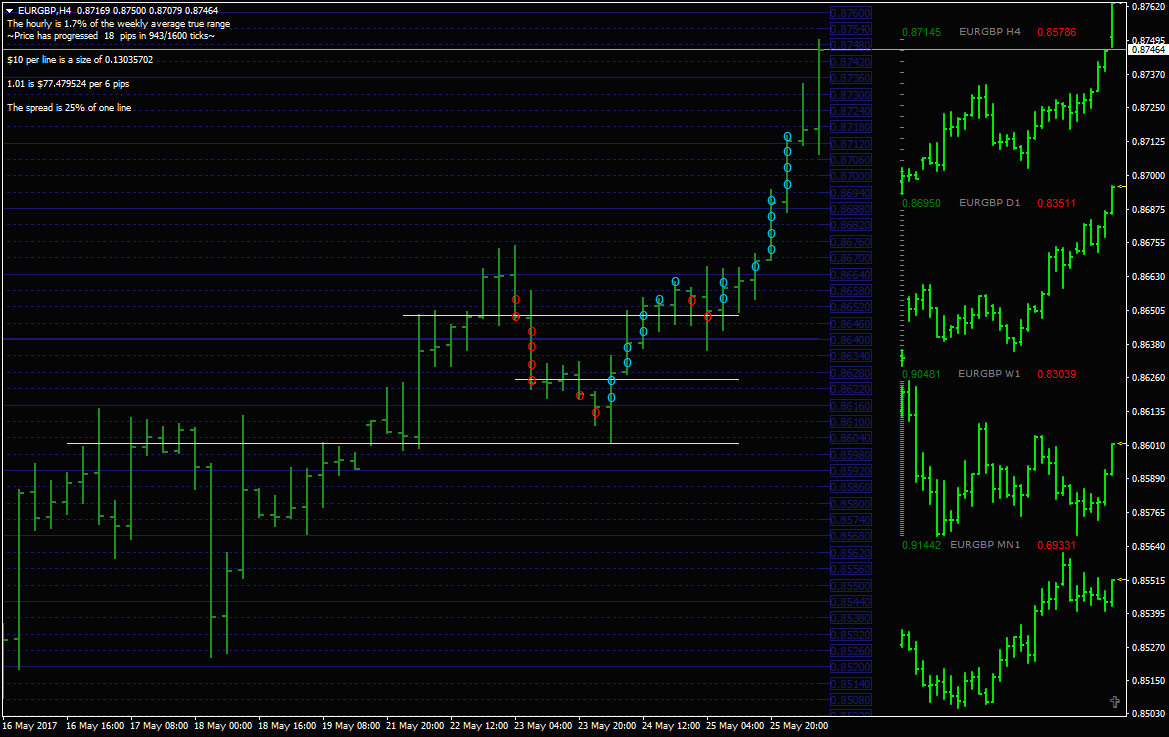Click the 0.85800 grid level label
The height and width of the screenshot is (737, 1169).
(x=851, y=504)
